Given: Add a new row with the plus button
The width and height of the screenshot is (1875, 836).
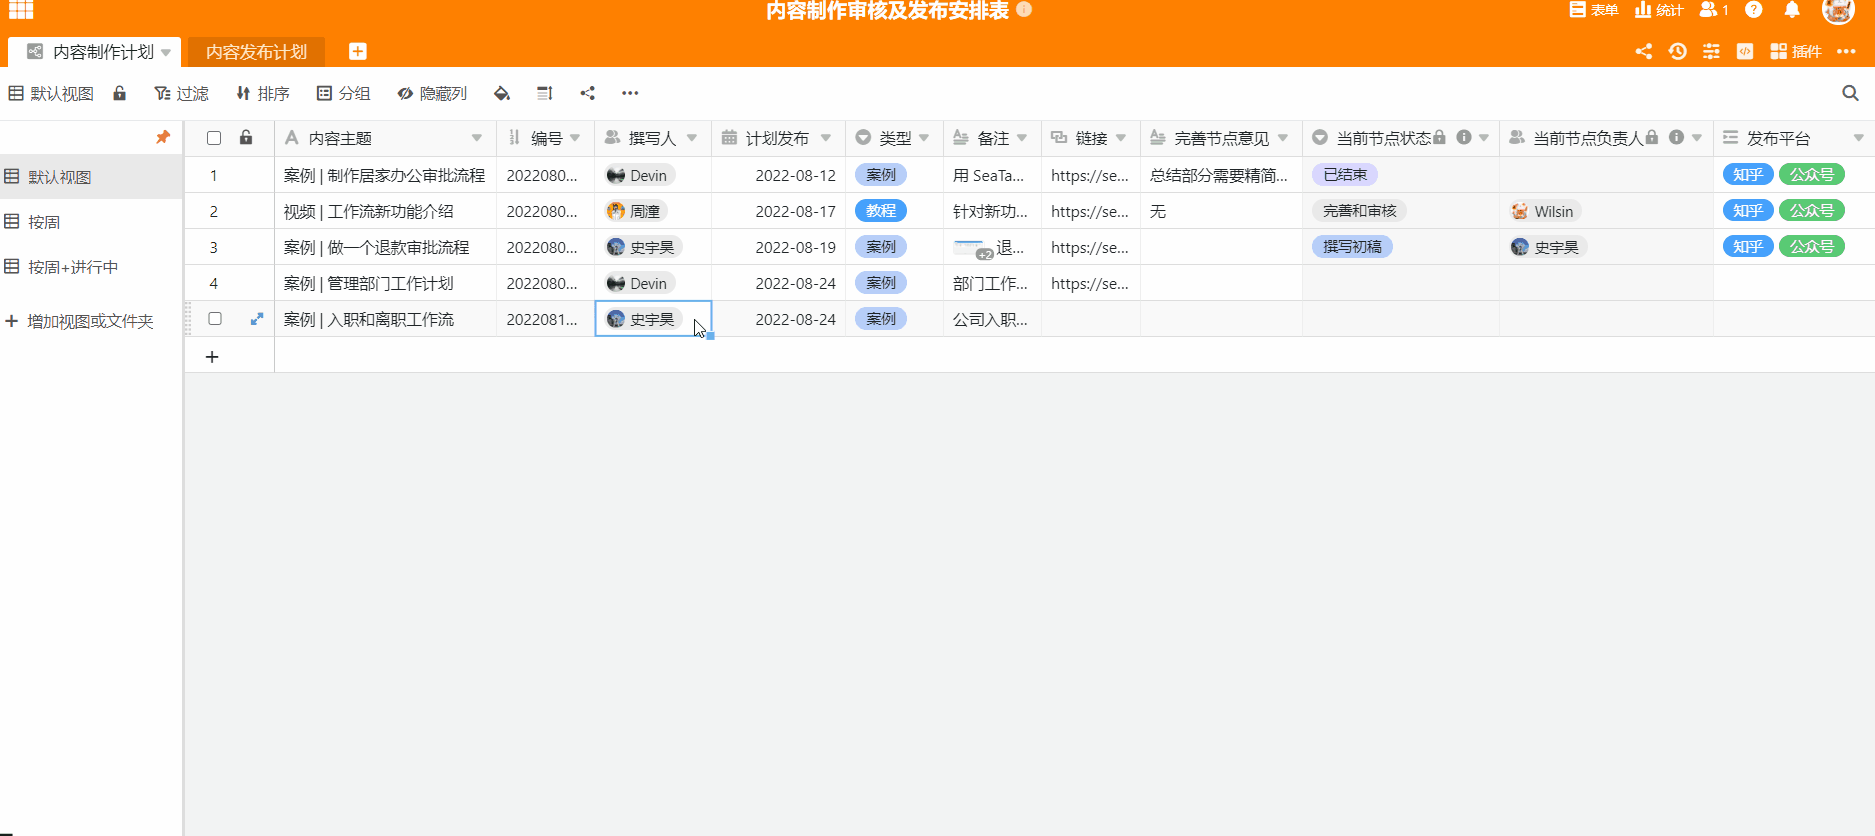Looking at the screenshot, I should (x=212, y=356).
